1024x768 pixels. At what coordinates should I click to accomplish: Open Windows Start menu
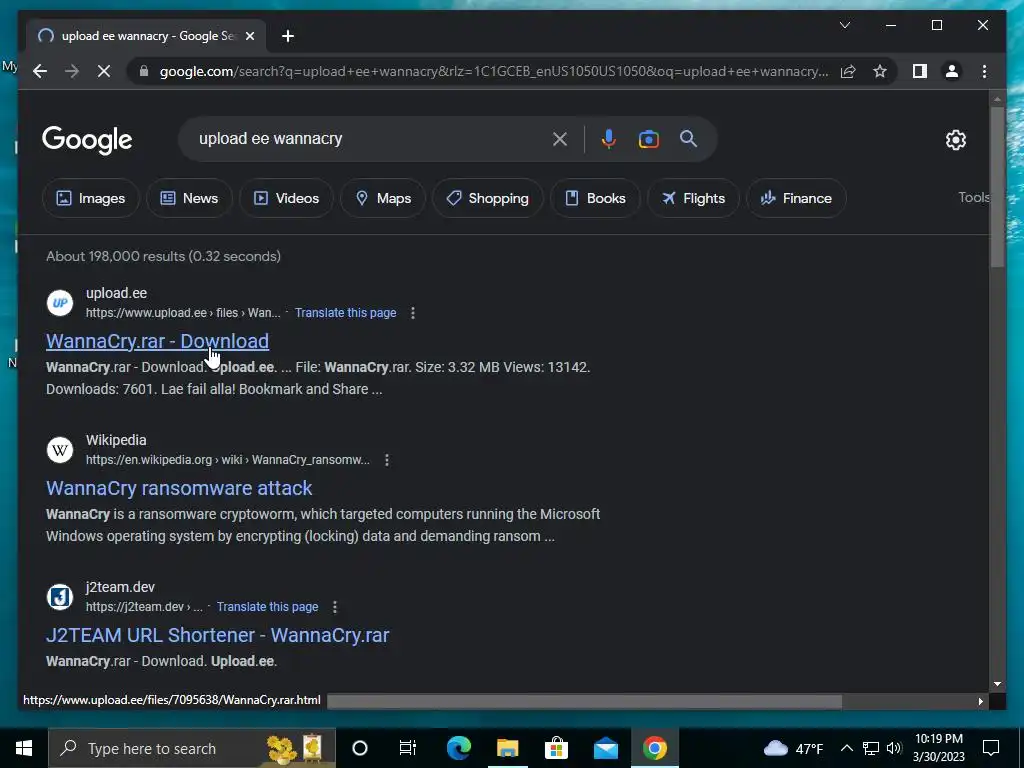(24, 748)
